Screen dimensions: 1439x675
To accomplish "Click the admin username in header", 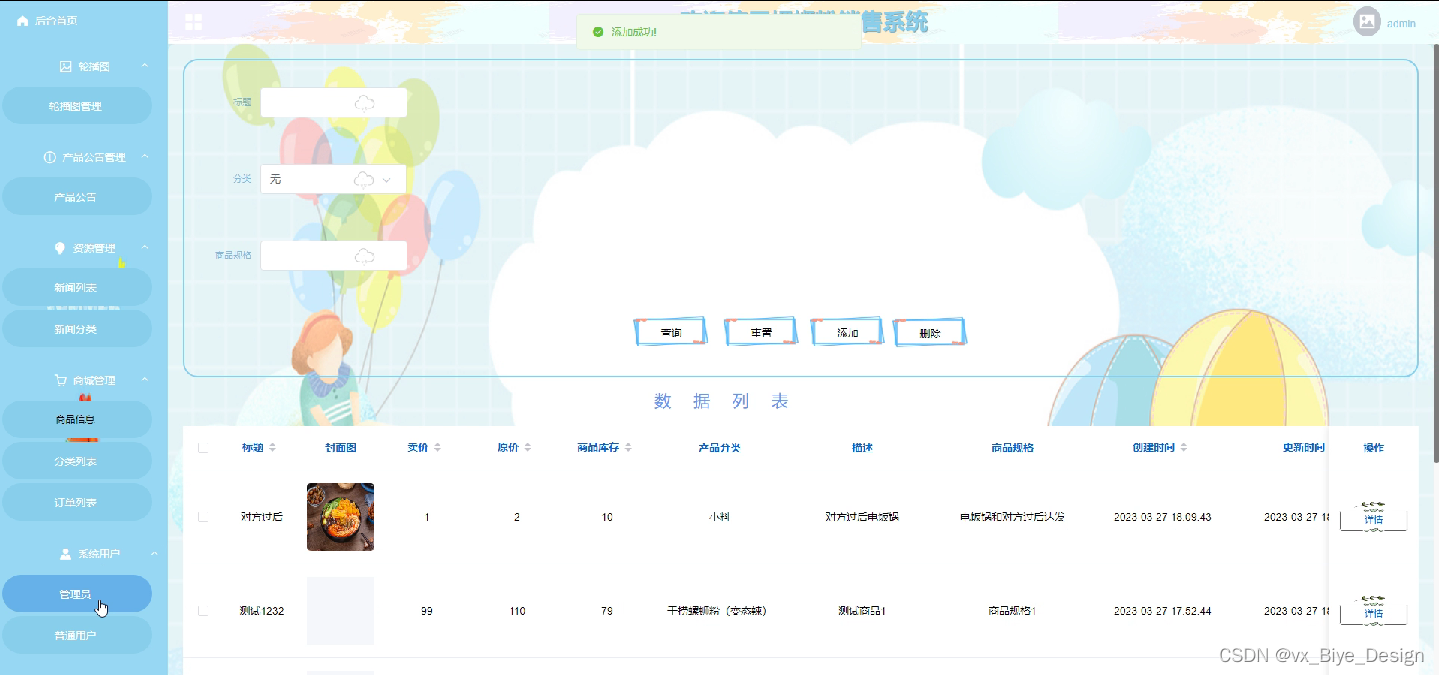I will click(1401, 23).
